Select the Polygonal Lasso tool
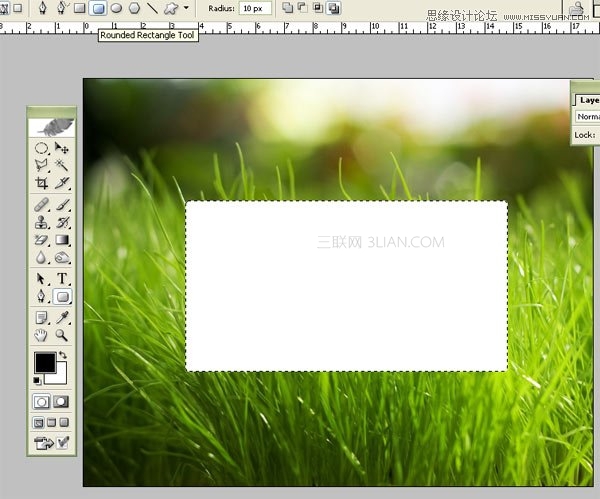Screen dimensions: 600x499 pos(42,165)
